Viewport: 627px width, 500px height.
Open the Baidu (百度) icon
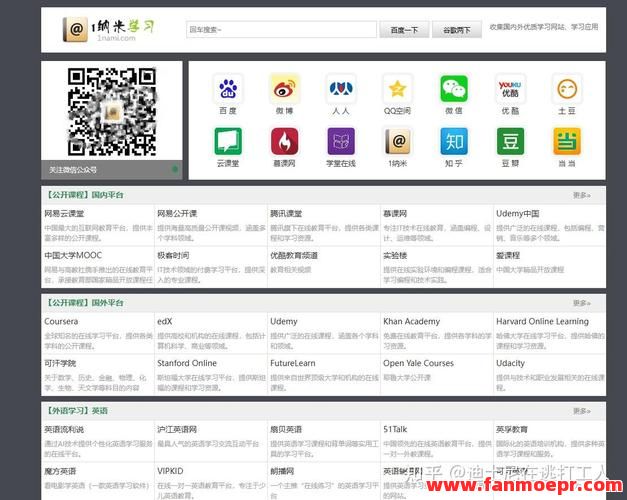click(x=228, y=89)
